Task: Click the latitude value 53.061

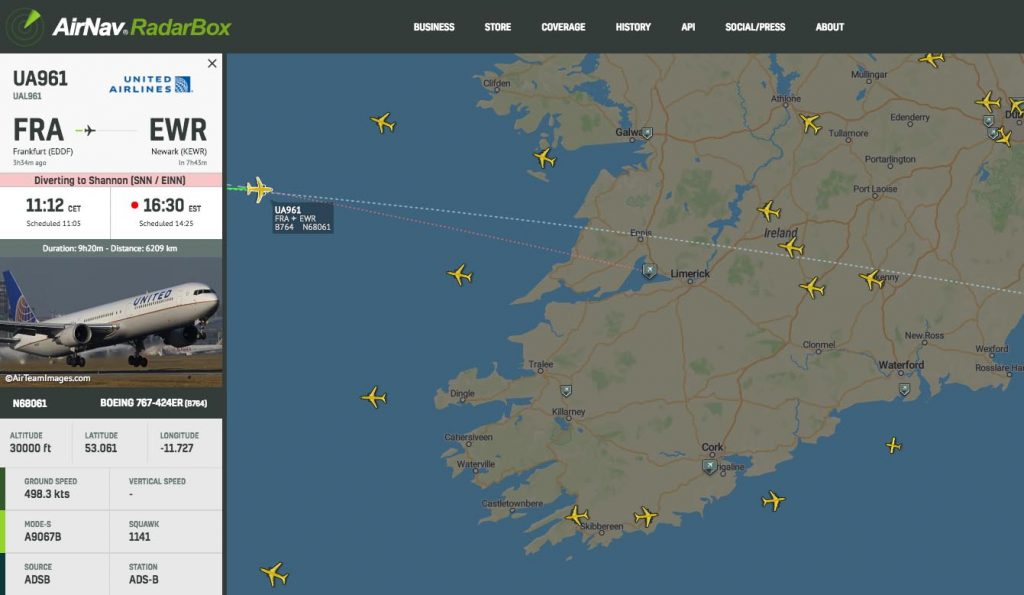Action: tap(101, 448)
